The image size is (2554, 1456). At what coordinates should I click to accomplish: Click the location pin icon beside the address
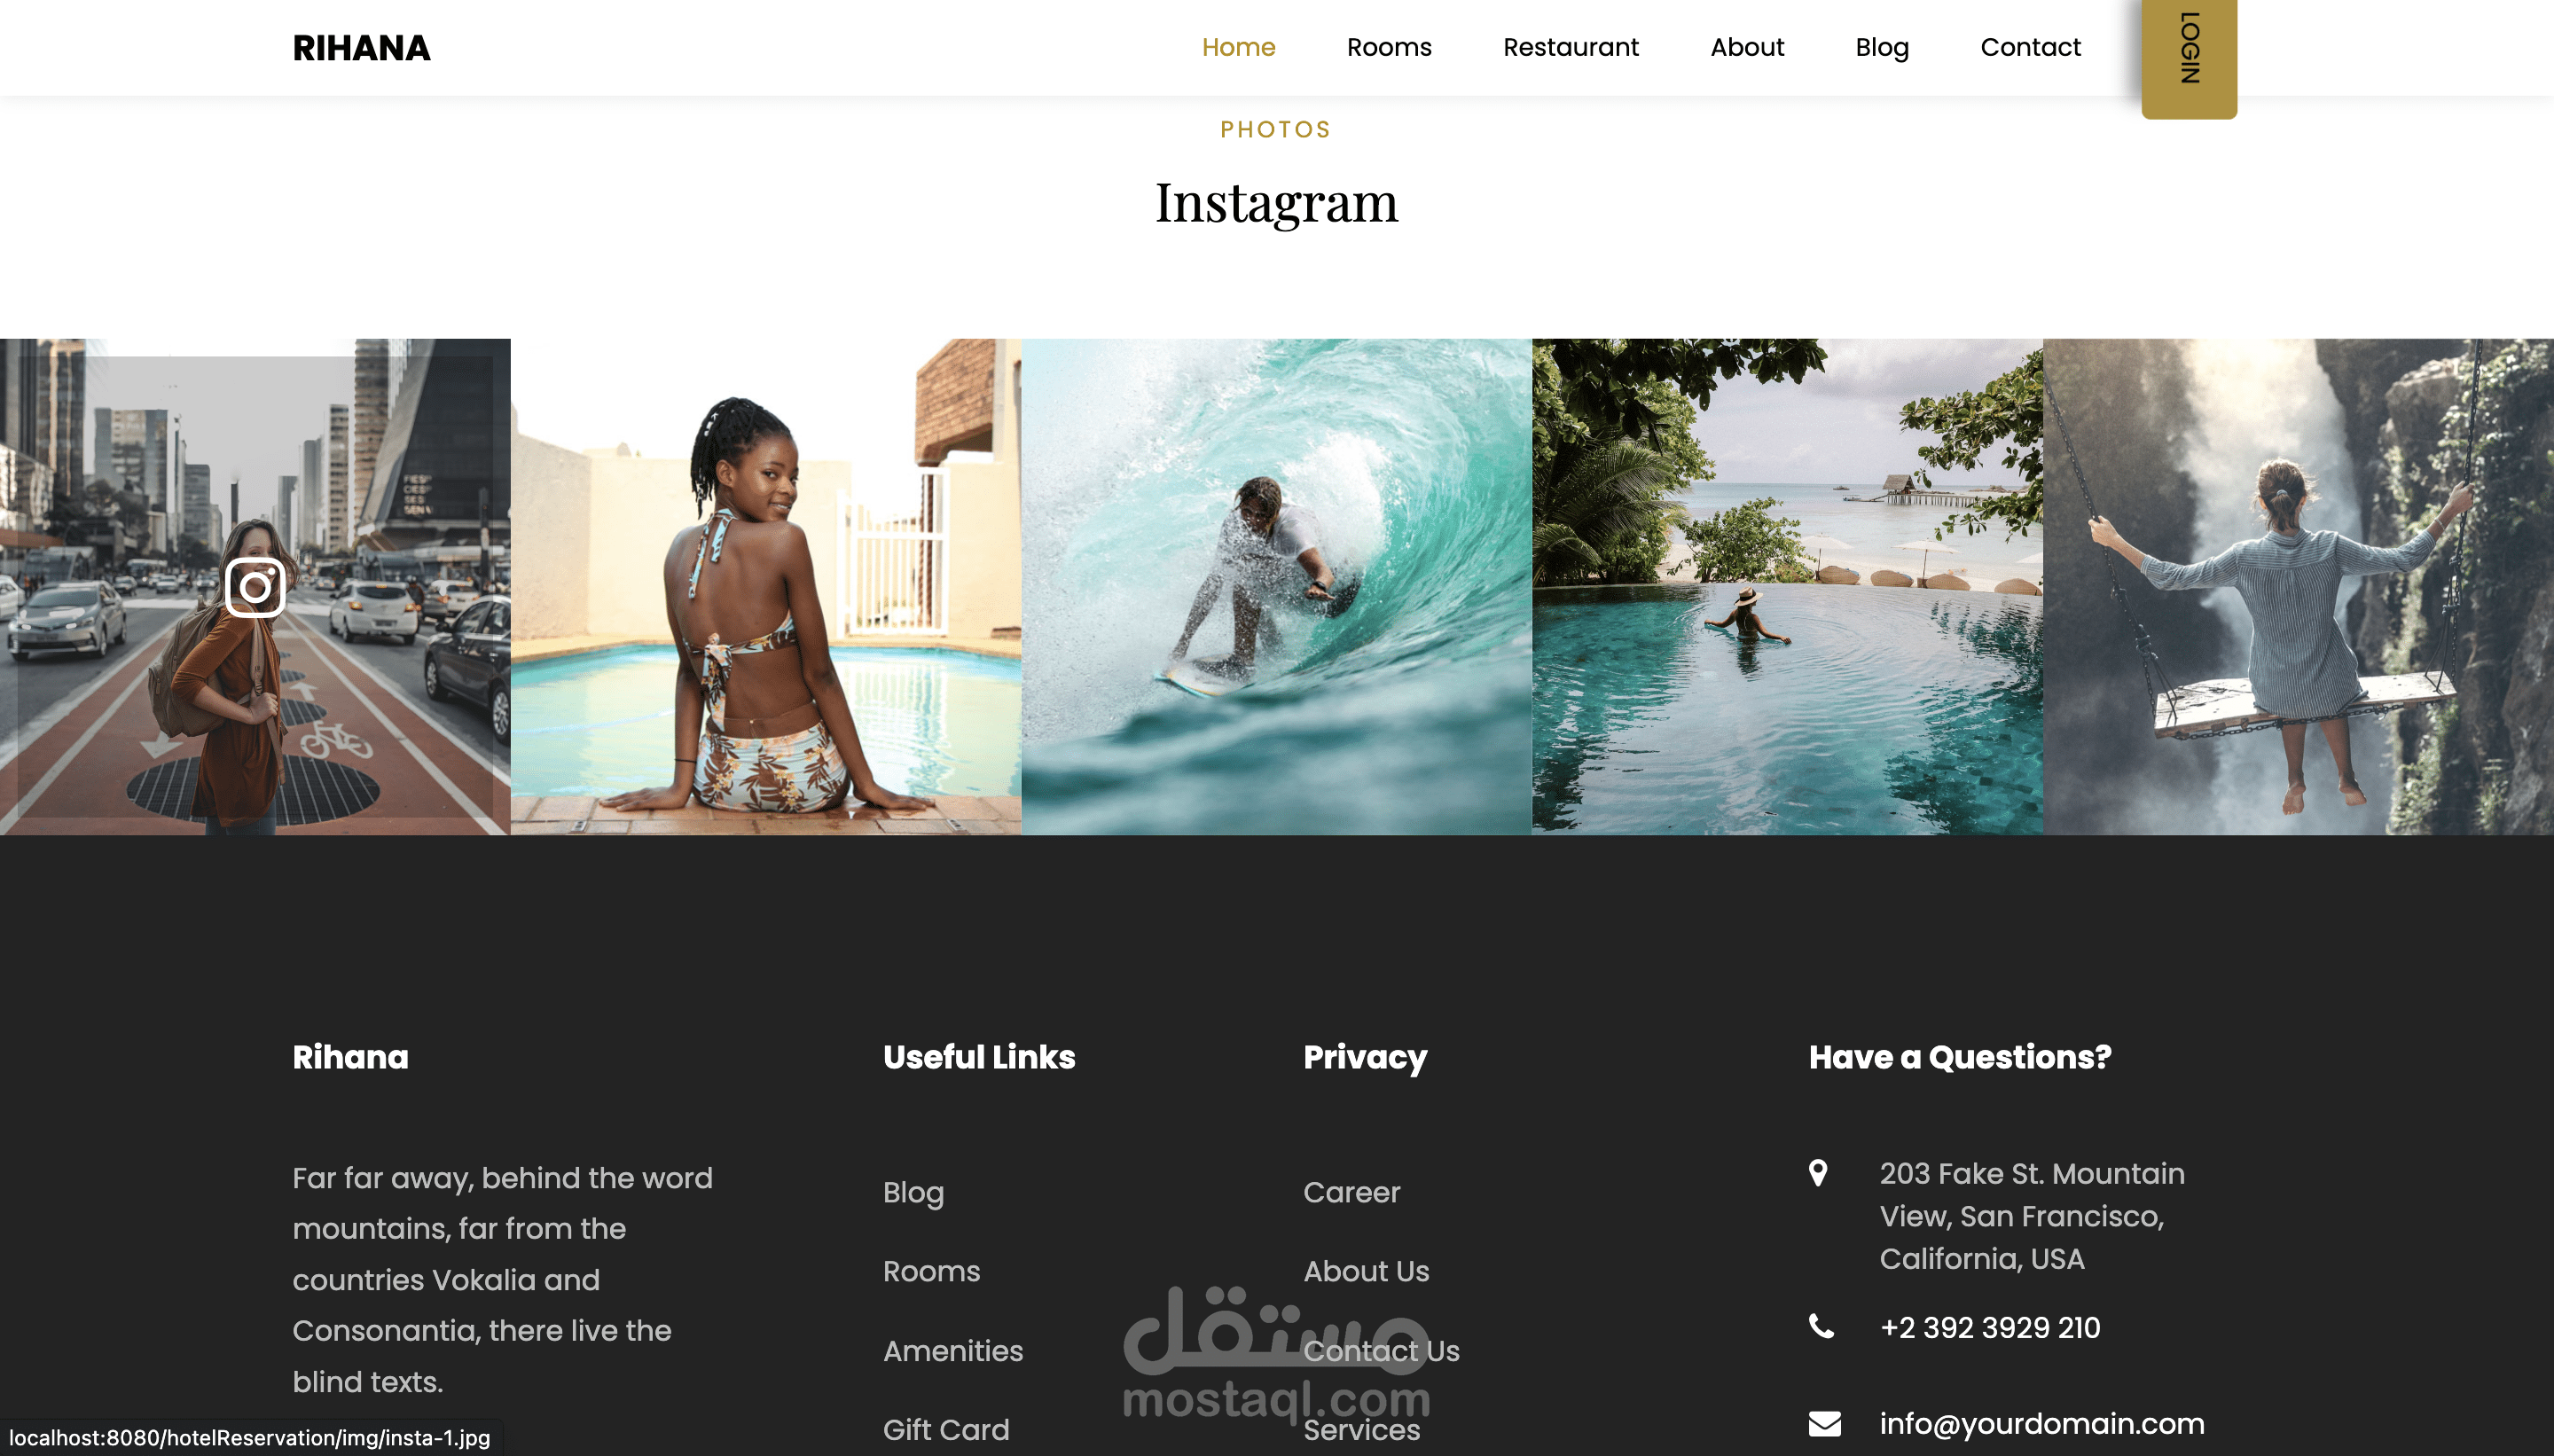click(1818, 1173)
